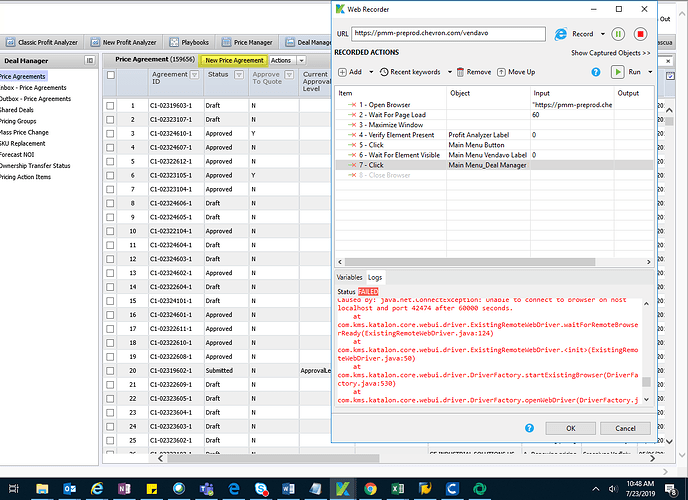Screen dimensions: 688x500
Task: Open New Profit Analyzer tab
Action: (124, 42)
